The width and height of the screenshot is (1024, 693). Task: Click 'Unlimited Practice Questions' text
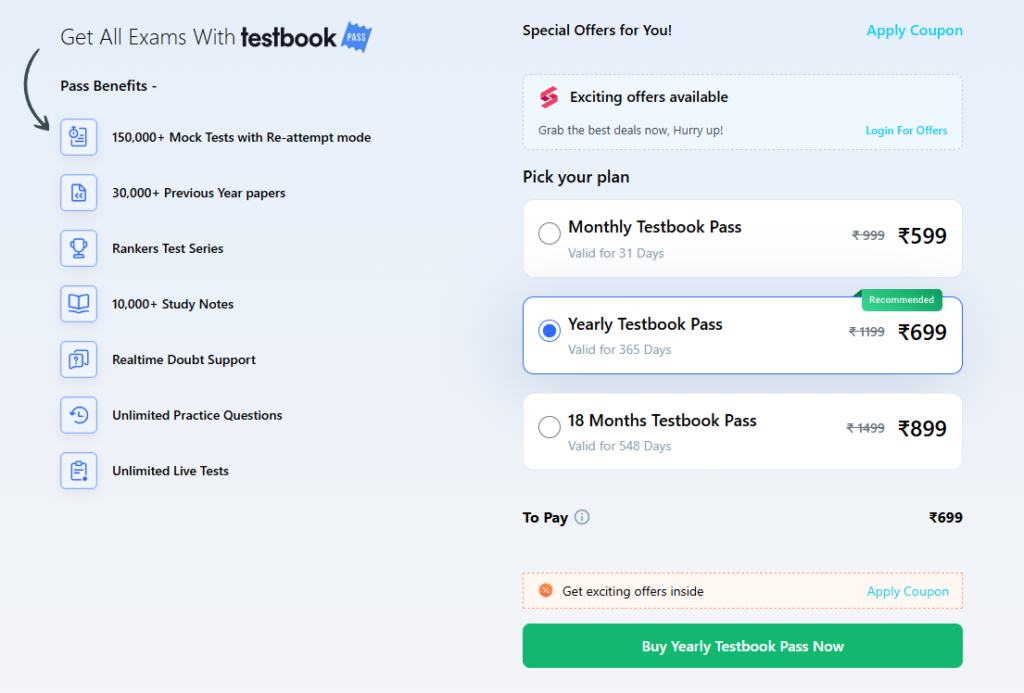[197, 415]
